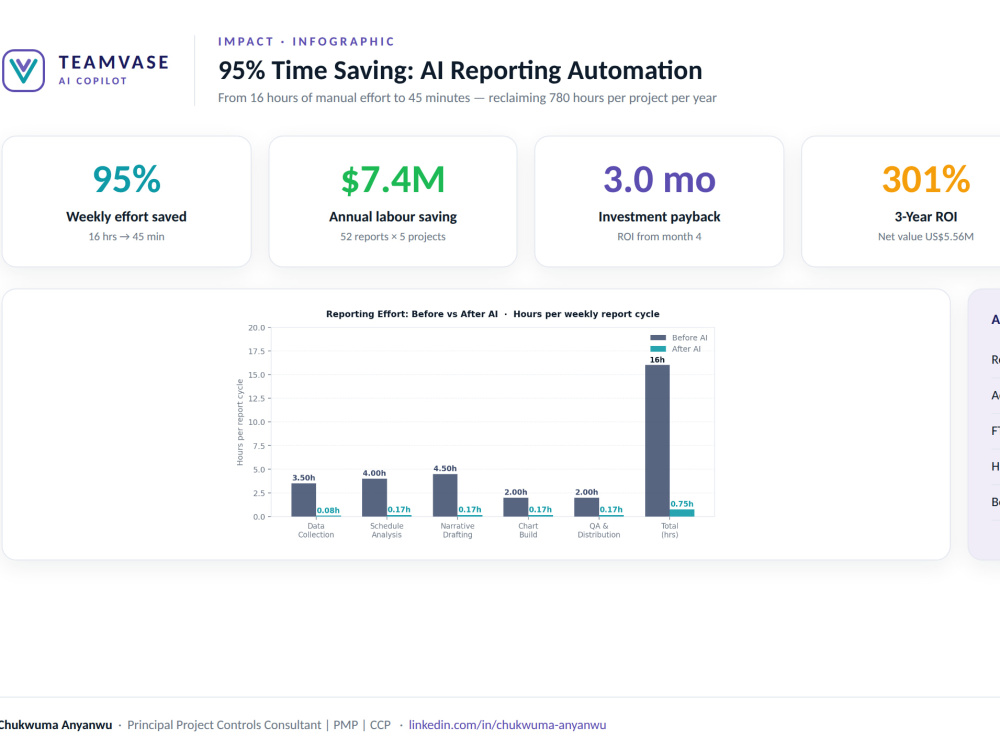
Task: Click the Investment payback label
Action: [659, 217]
